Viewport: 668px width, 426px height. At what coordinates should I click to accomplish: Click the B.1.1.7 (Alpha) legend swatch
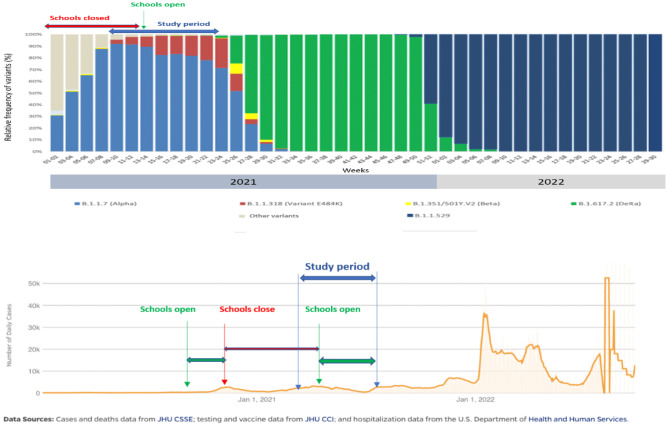pyautogui.click(x=77, y=204)
